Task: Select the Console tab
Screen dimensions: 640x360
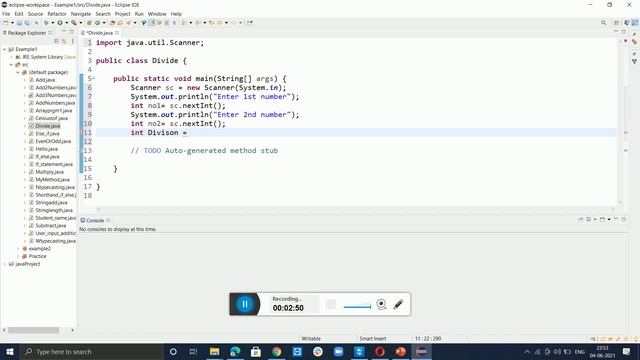Action: [95, 220]
